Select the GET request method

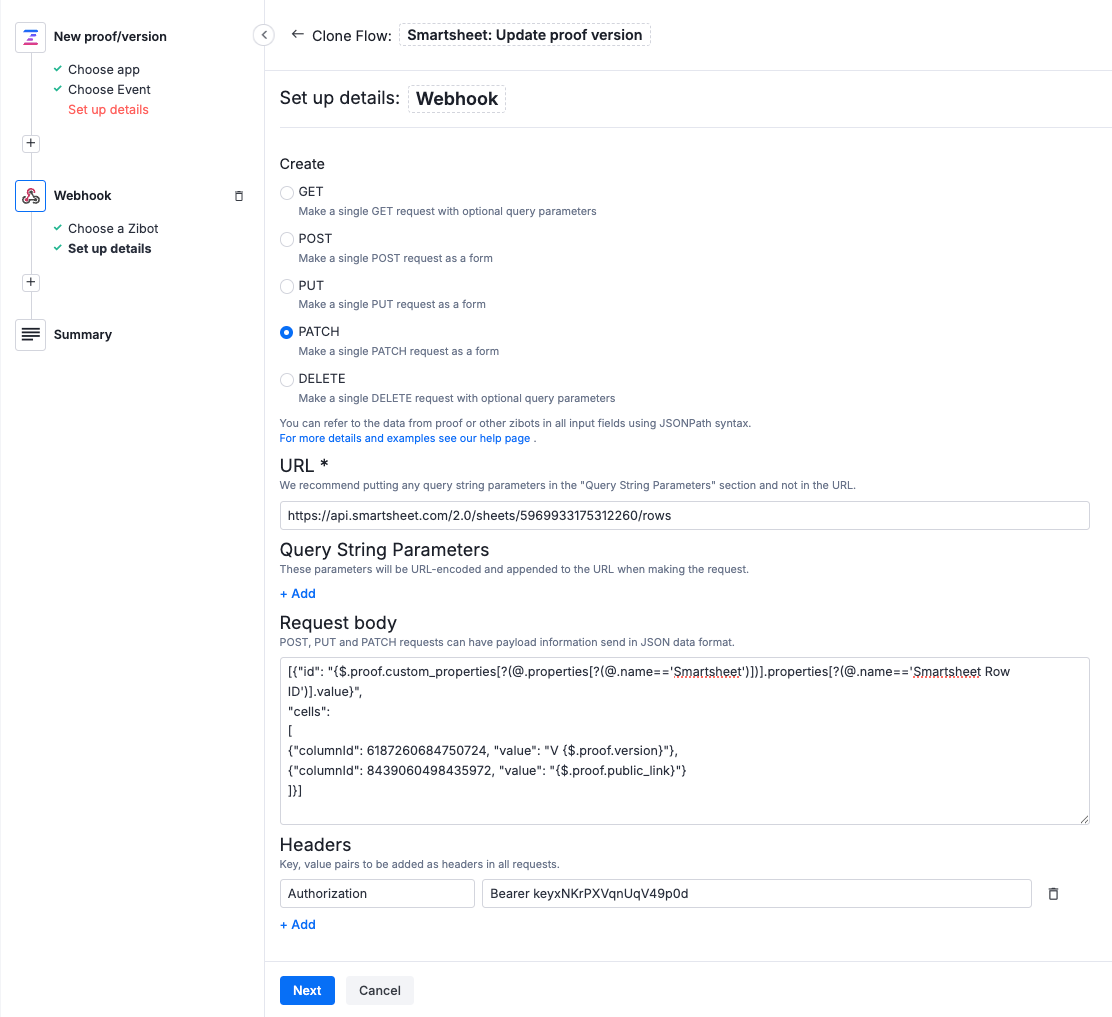[x=287, y=191]
